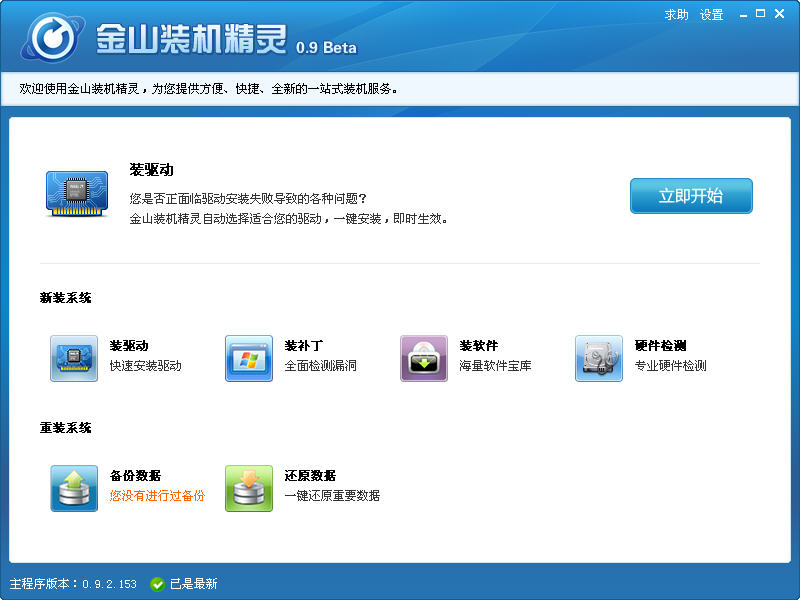Select the 备份数据 label
800x600 pixels.
click(135, 476)
